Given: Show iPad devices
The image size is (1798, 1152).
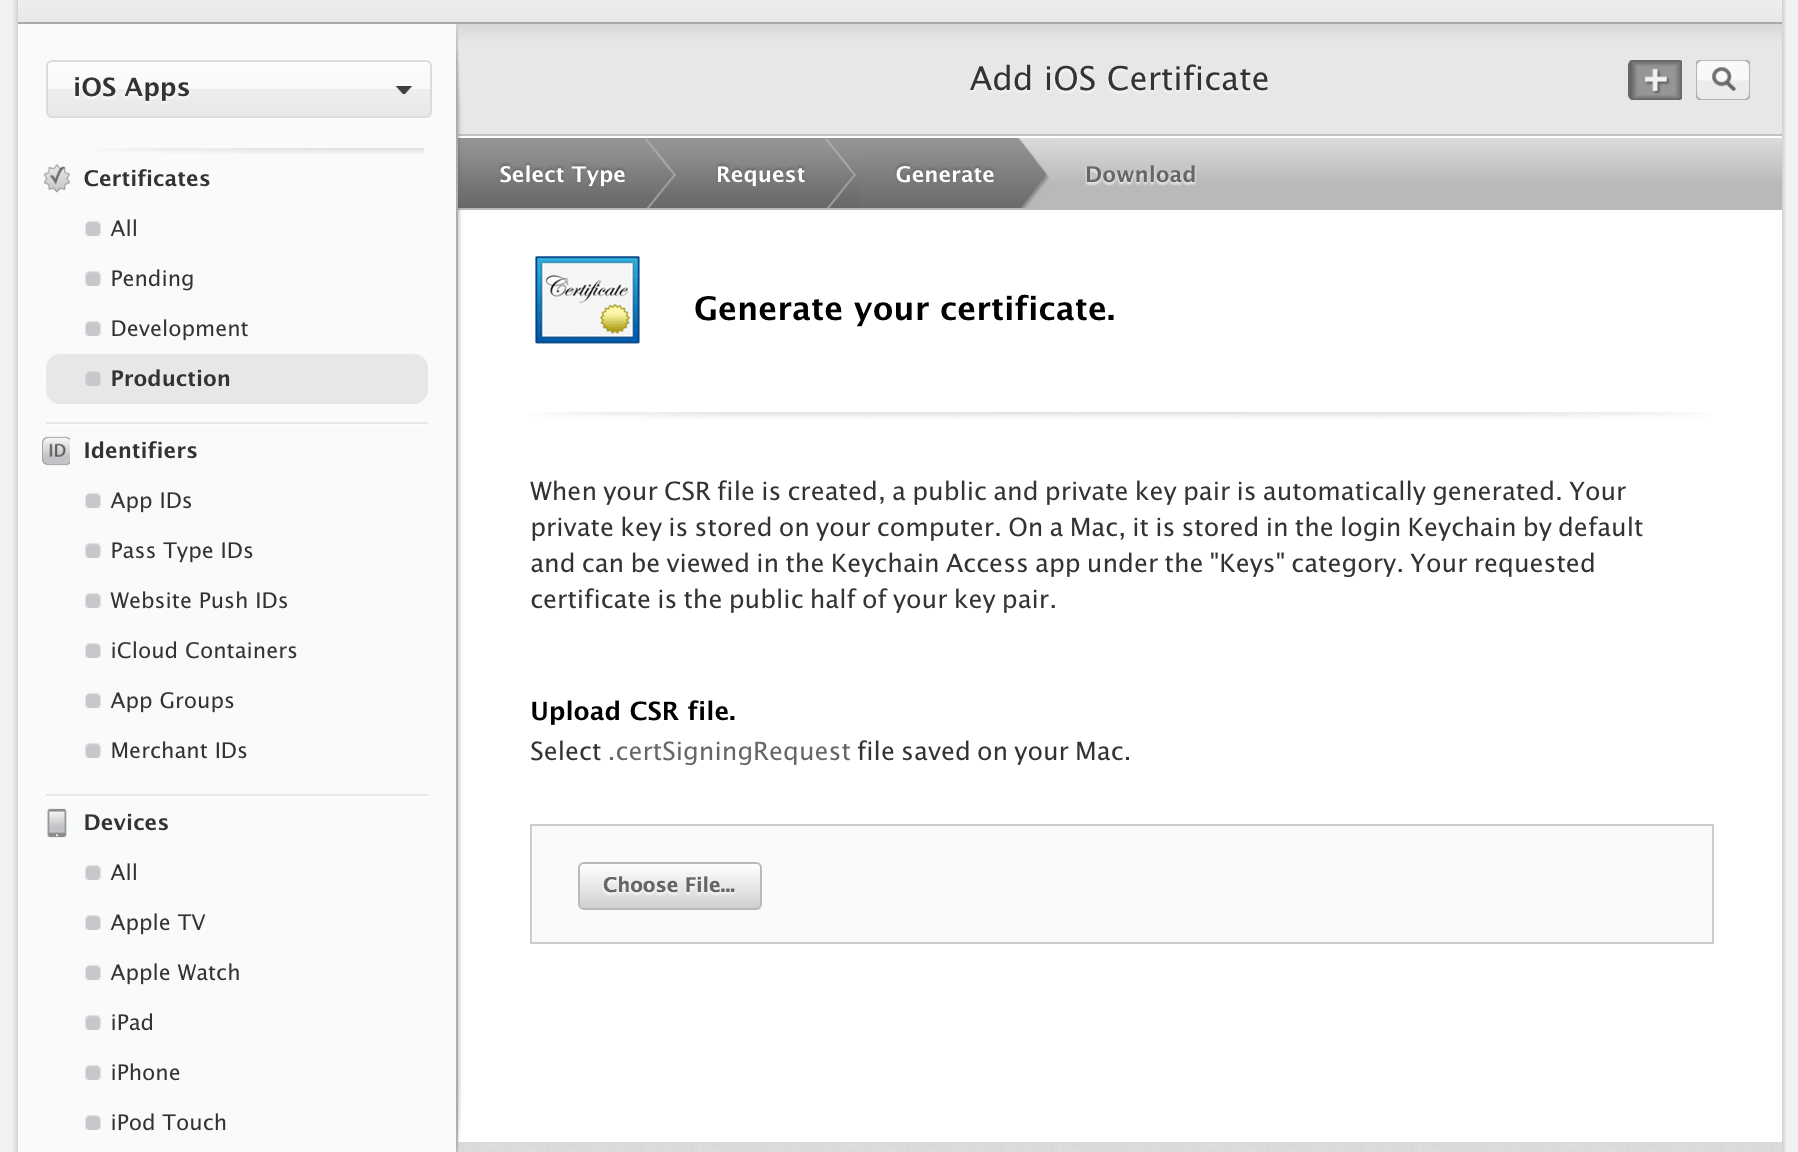Looking at the screenshot, I should point(132,1022).
